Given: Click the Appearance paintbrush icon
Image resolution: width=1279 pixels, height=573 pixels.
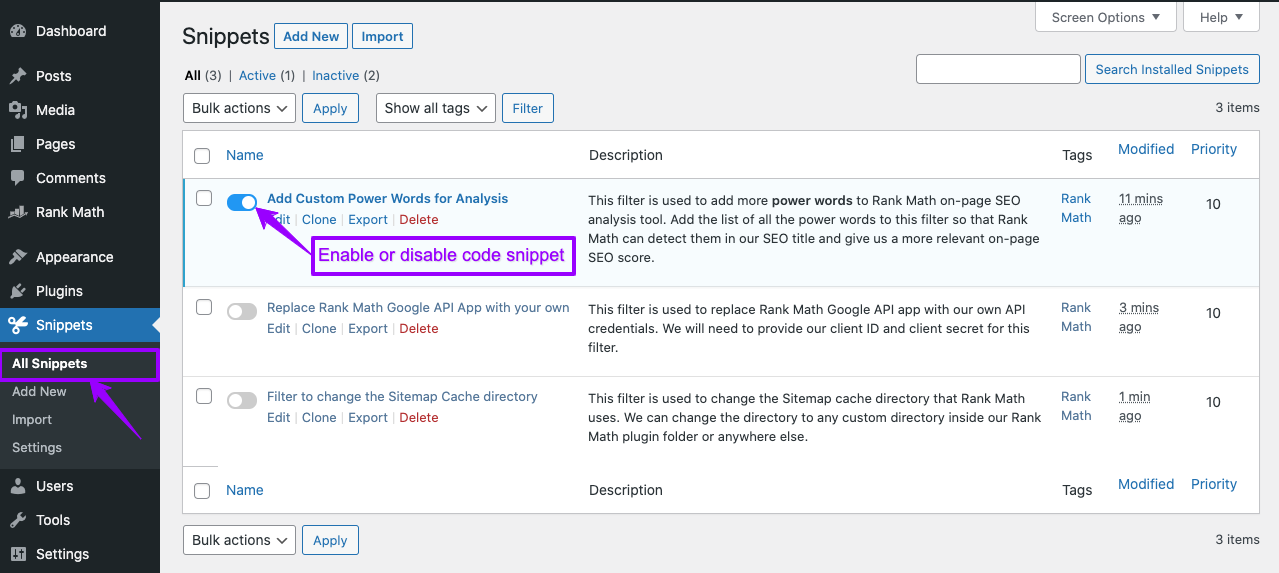Looking at the screenshot, I should 17,257.
